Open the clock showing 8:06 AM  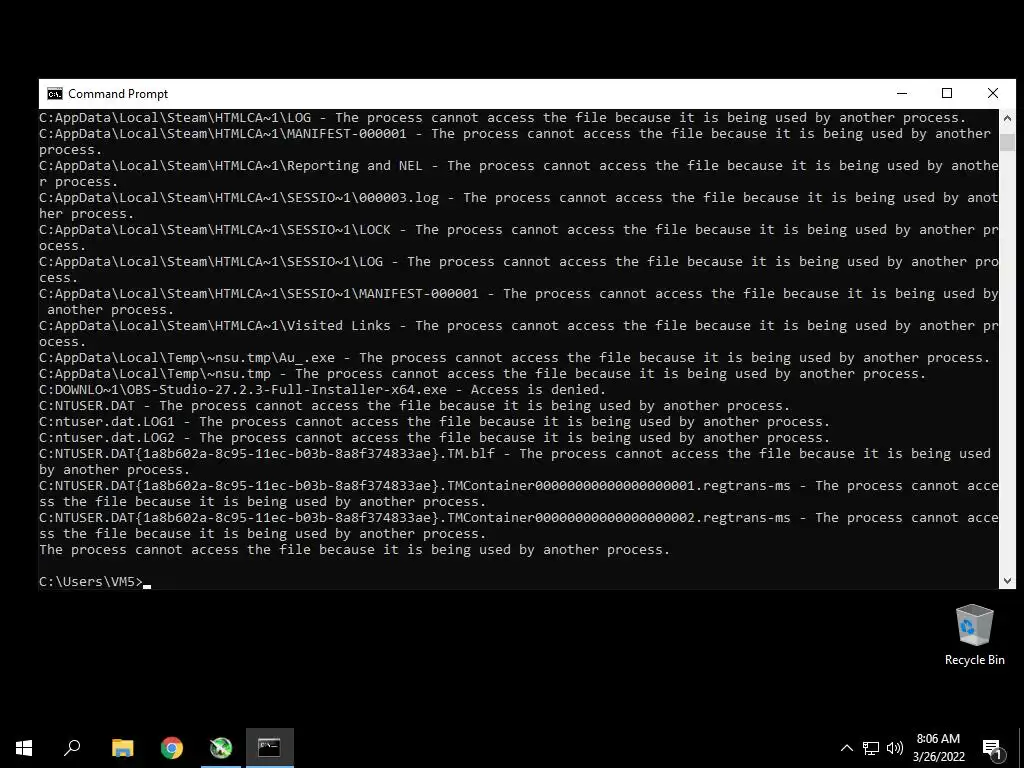coord(938,748)
